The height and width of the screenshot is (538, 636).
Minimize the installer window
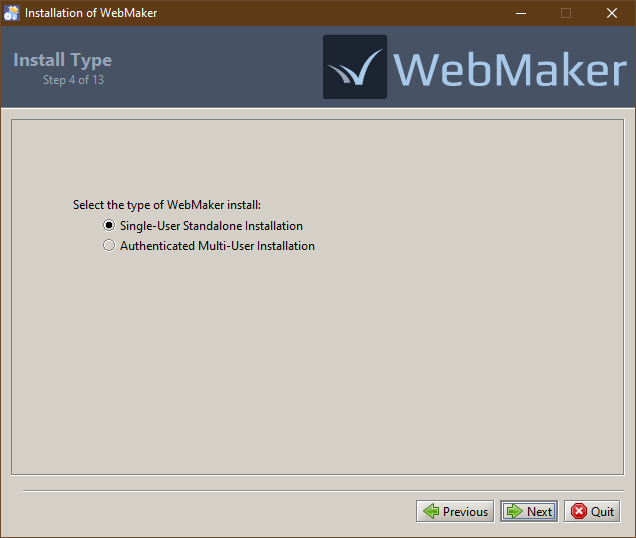pyautogui.click(x=520, y=13)
